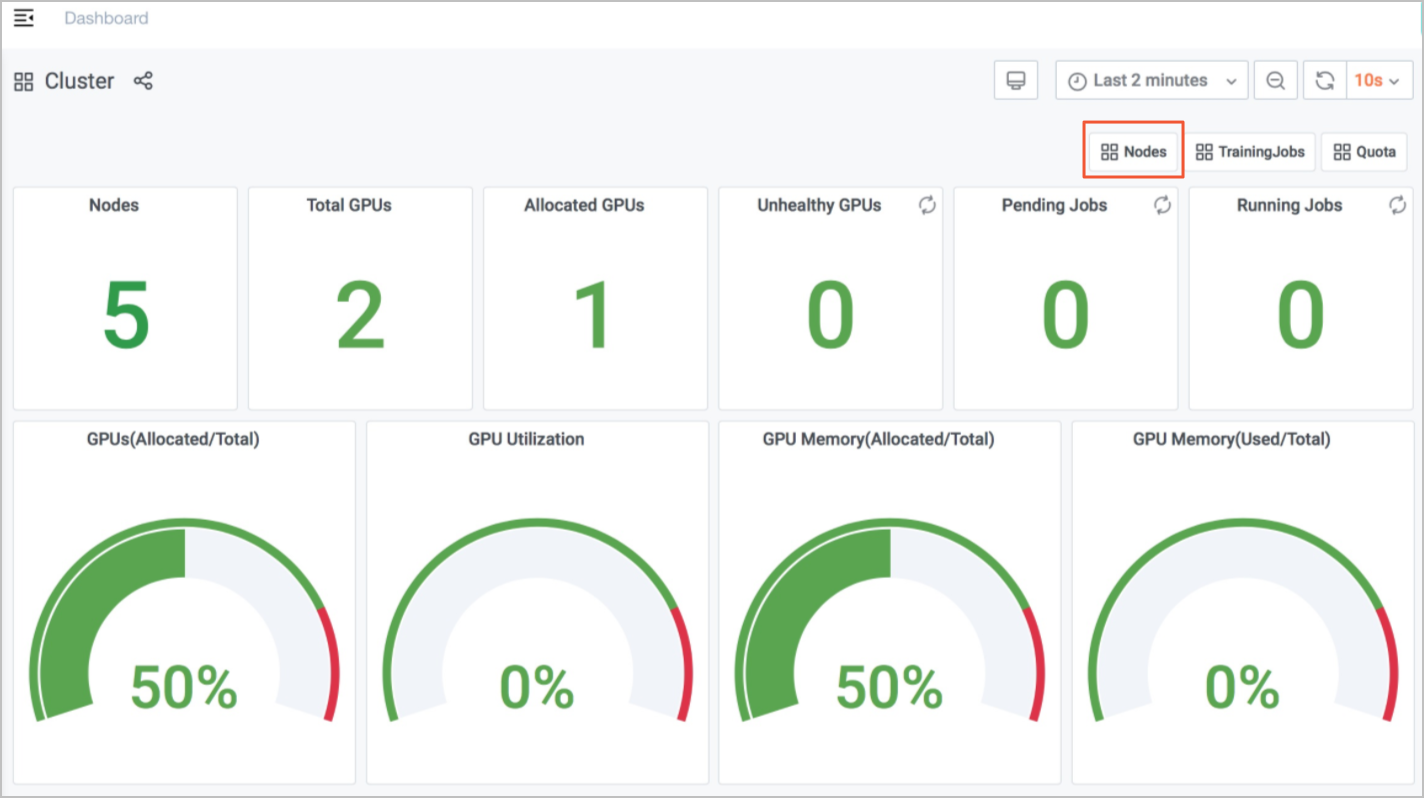Click the GPU Utilization panel title

(526, 439)
